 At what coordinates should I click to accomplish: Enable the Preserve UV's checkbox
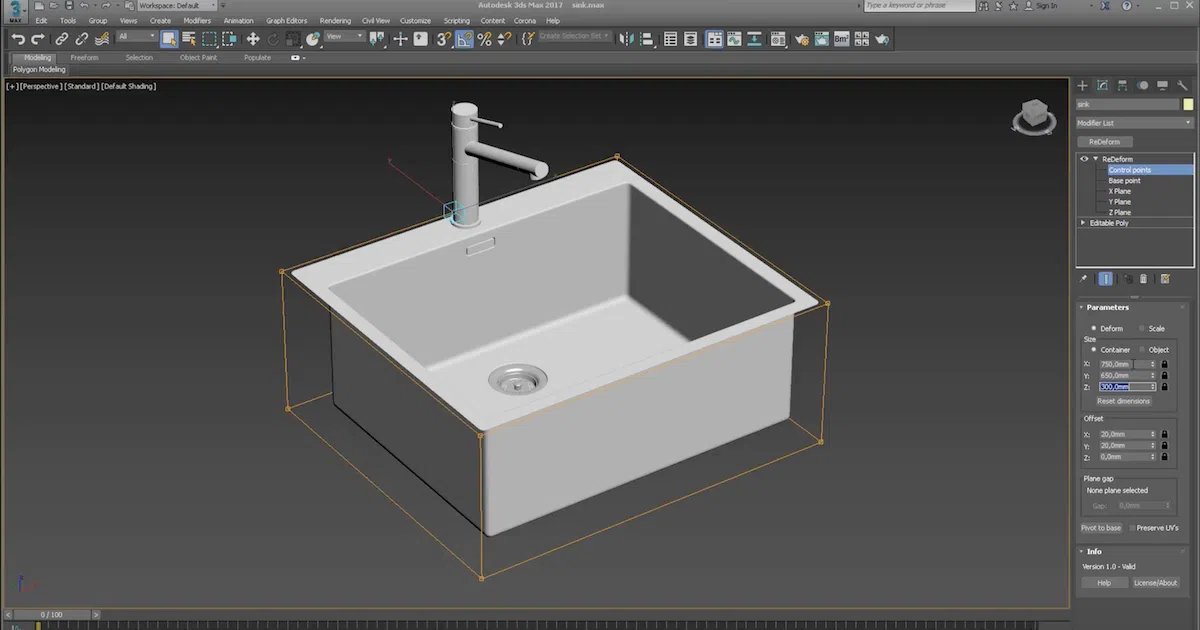(1132, 528)
